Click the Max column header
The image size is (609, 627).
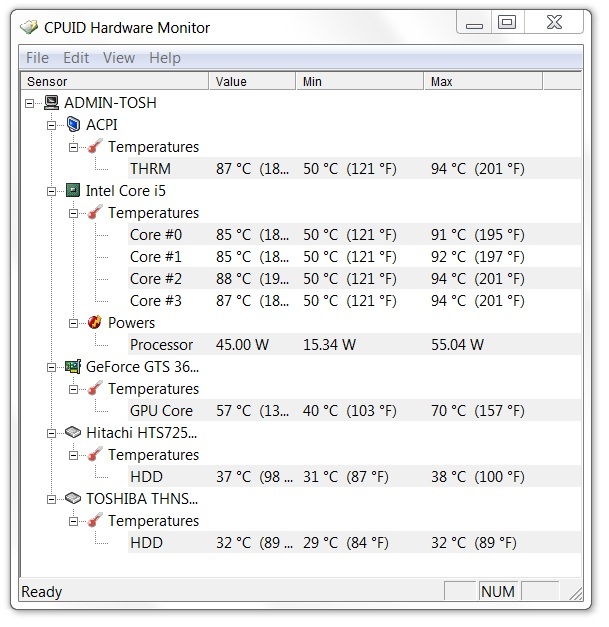click(x=483, y=82)
